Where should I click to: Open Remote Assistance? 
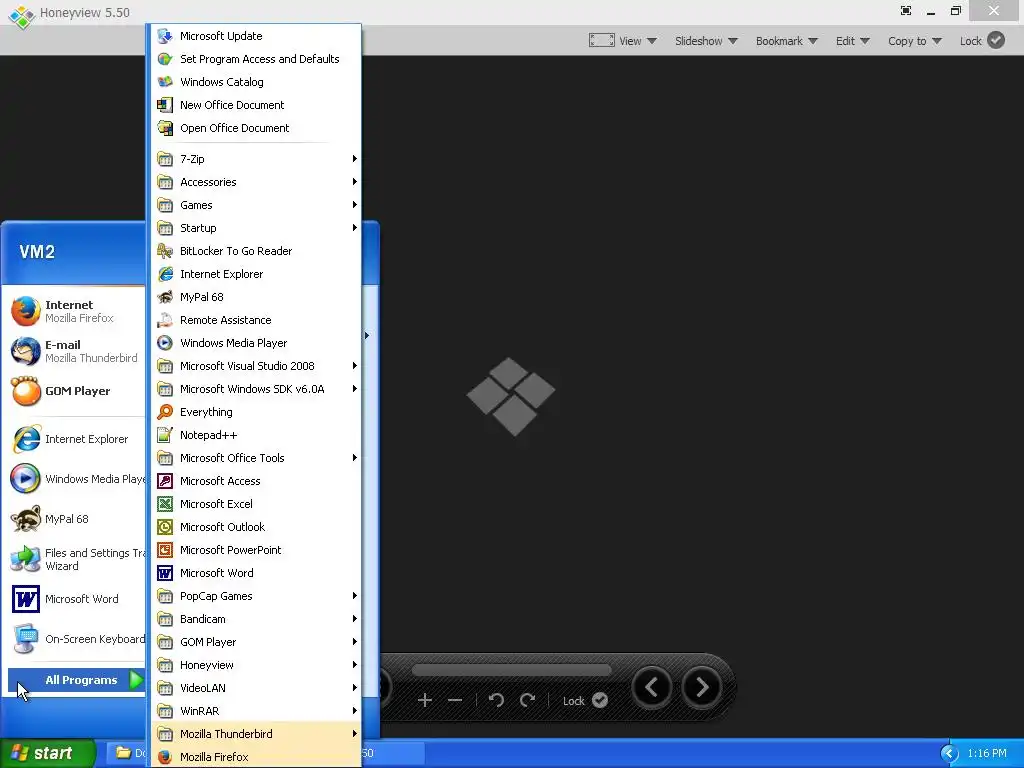click(256, 320)
